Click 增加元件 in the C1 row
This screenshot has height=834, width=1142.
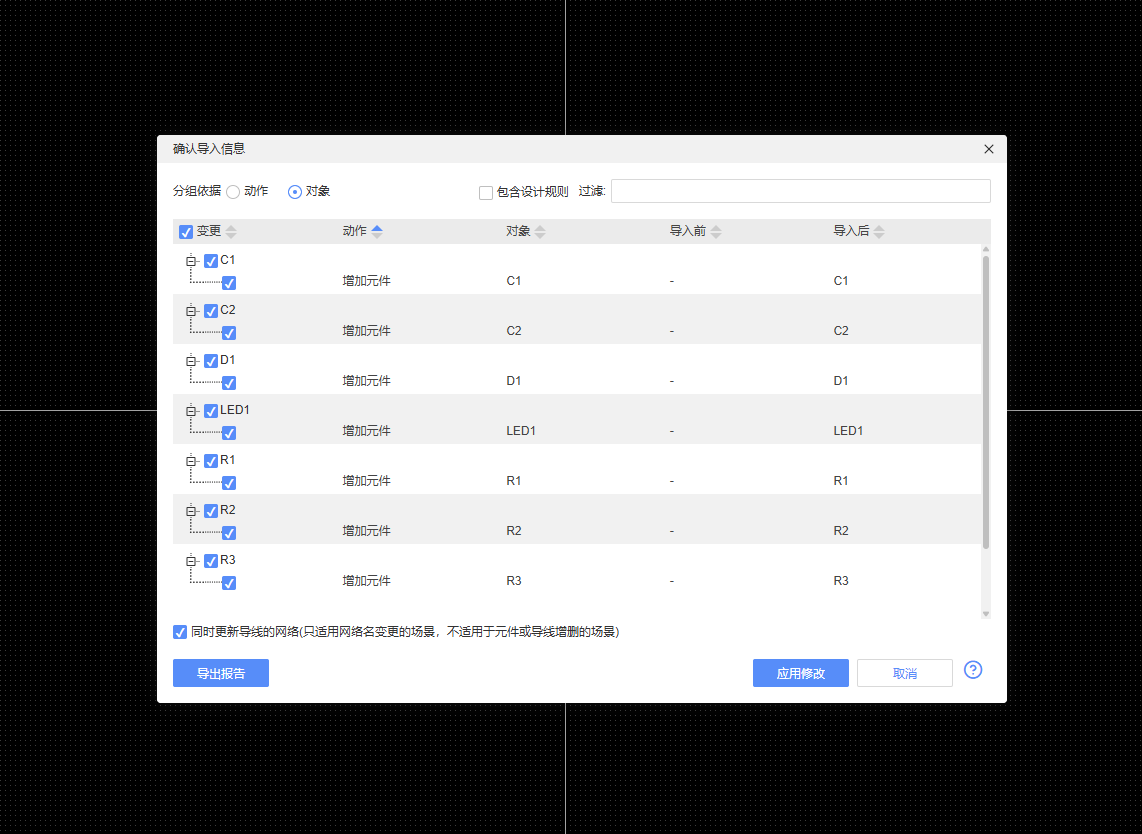coord(366,281)
